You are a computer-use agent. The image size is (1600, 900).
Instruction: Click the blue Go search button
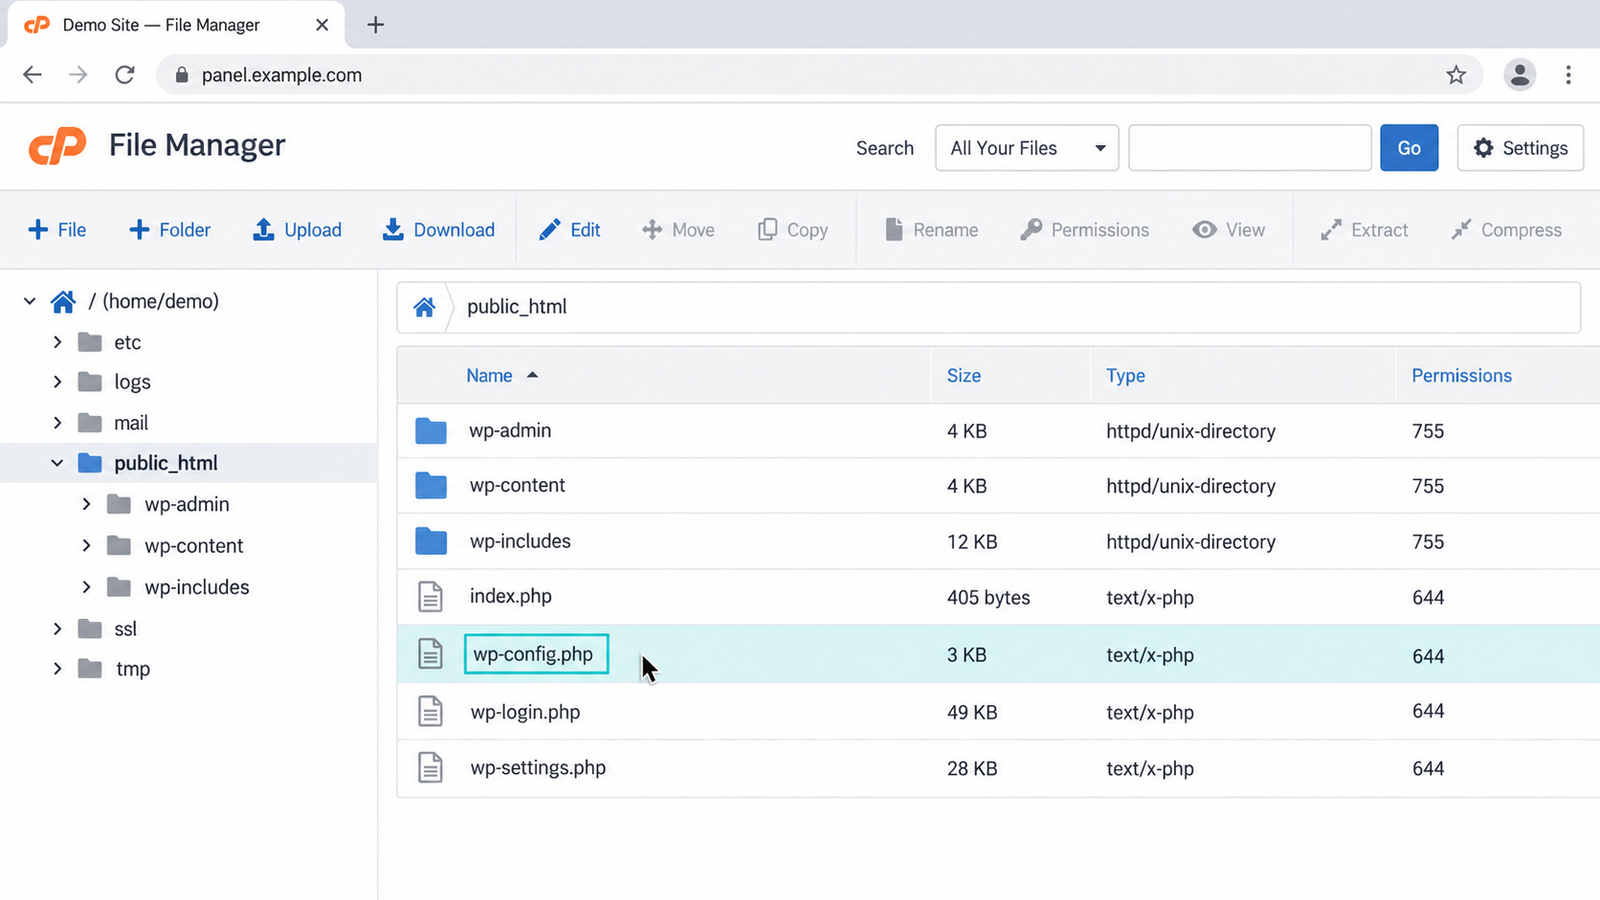click(1409, 148)
